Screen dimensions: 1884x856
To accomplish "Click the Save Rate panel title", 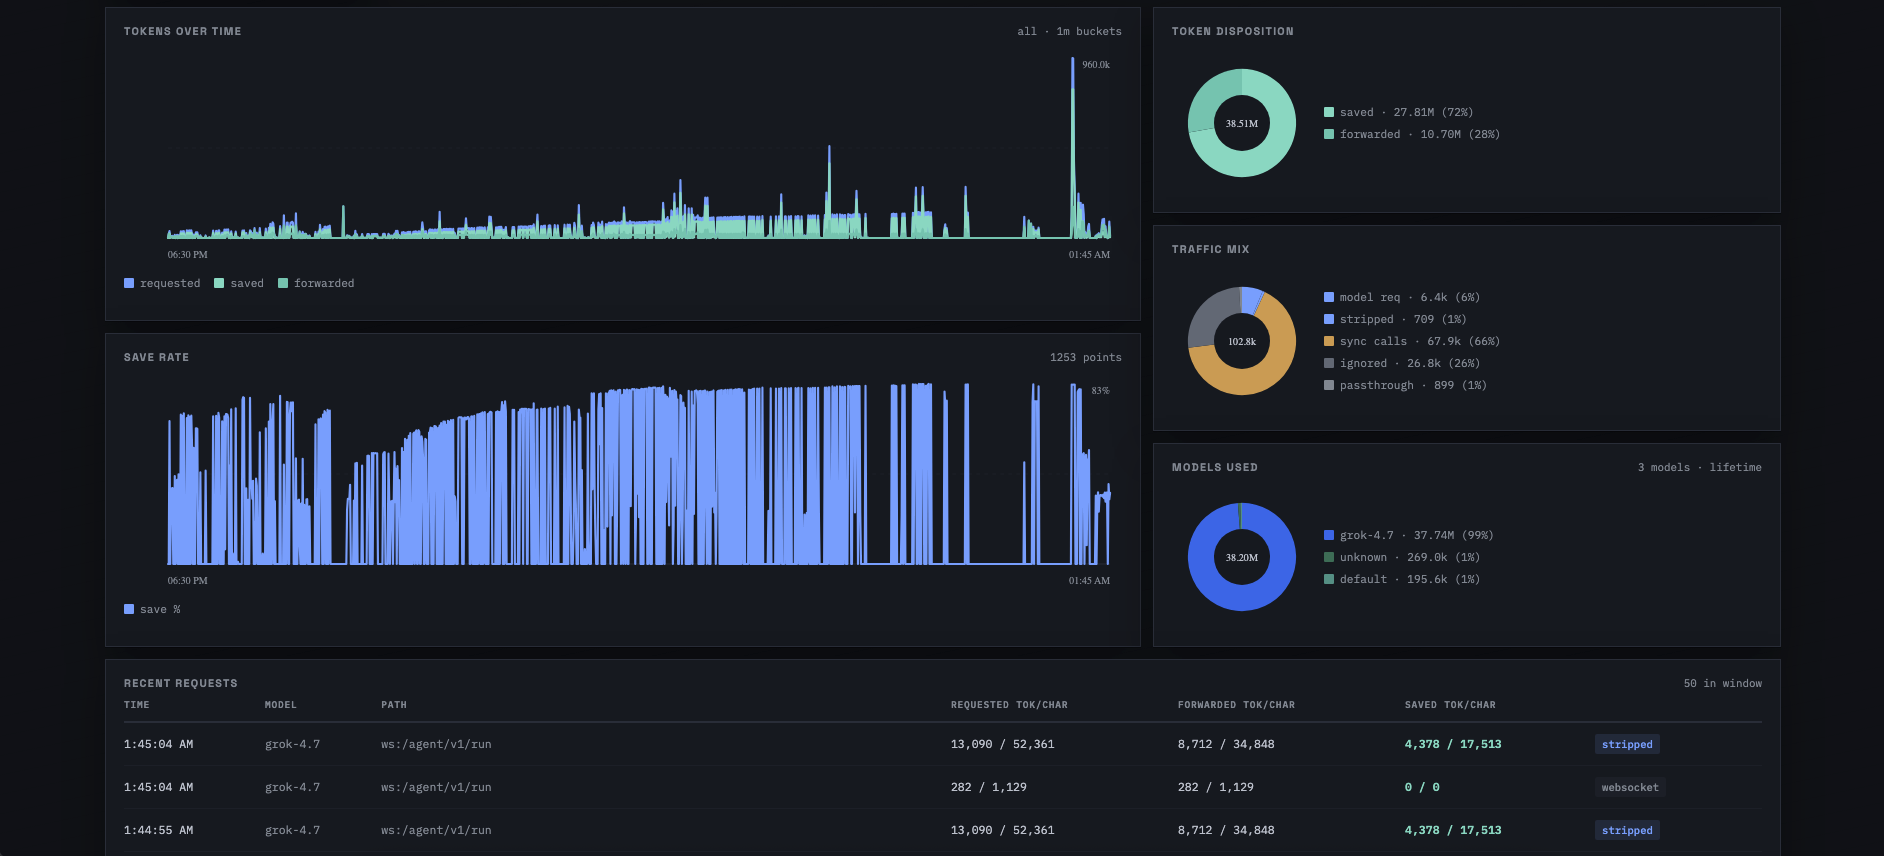I will [156, 357].
